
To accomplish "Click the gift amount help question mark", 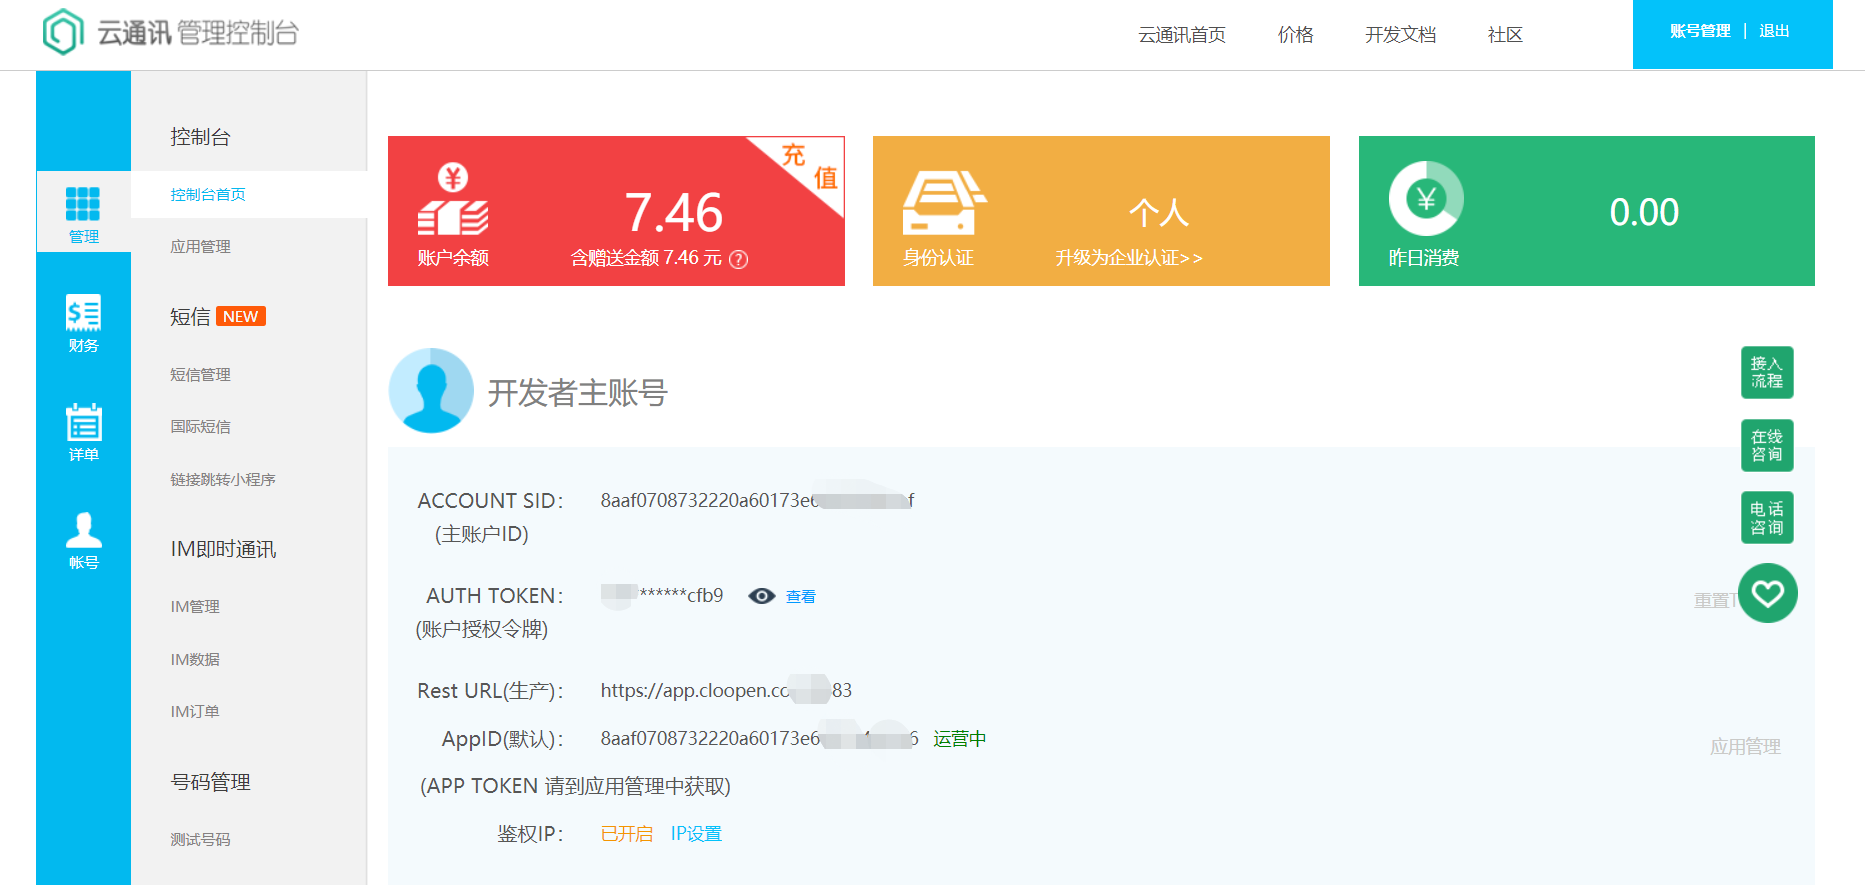I will [739, 260].
